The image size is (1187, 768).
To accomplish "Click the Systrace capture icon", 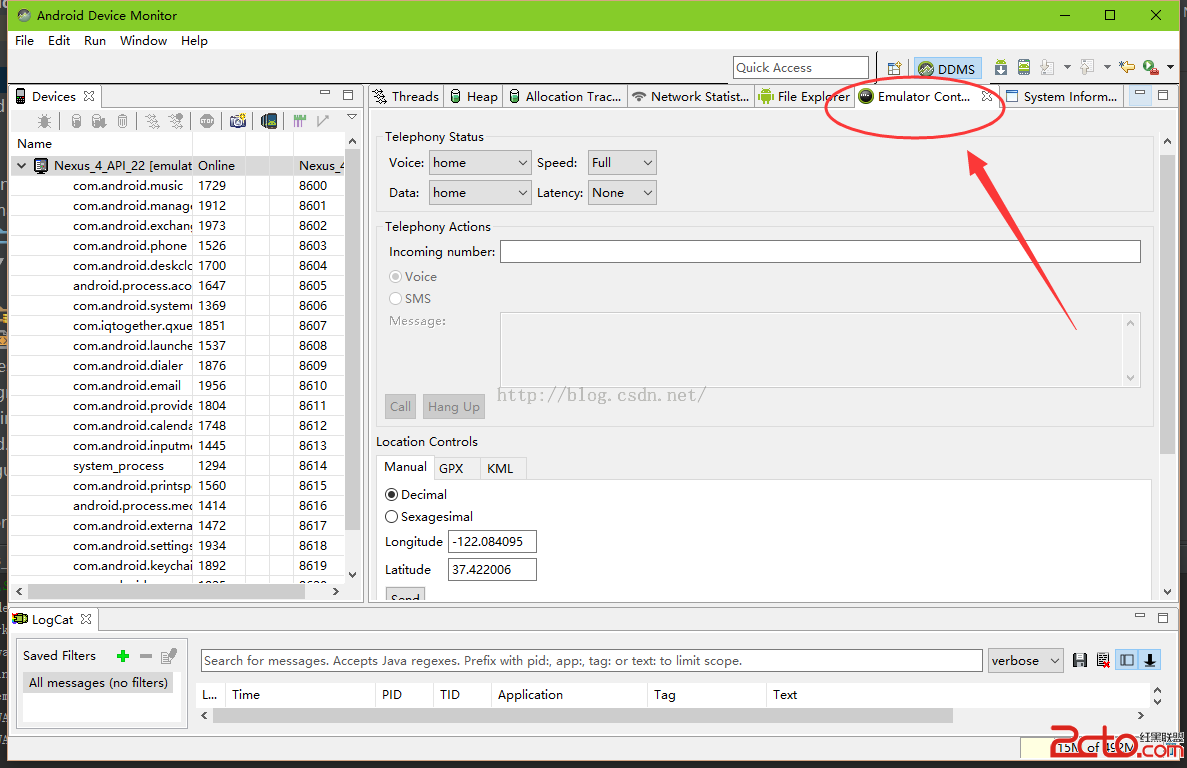I will click(x=300, y=121).
